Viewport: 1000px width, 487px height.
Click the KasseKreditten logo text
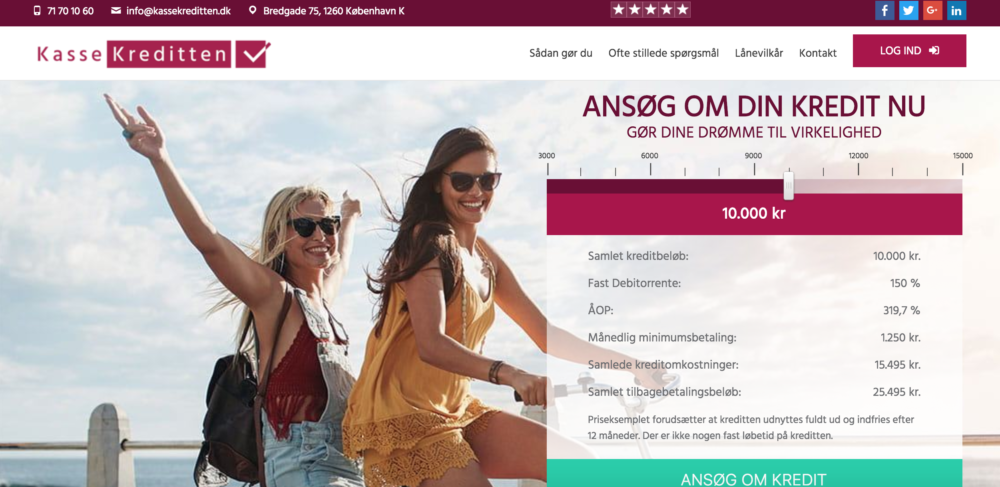tap(134, 55)
